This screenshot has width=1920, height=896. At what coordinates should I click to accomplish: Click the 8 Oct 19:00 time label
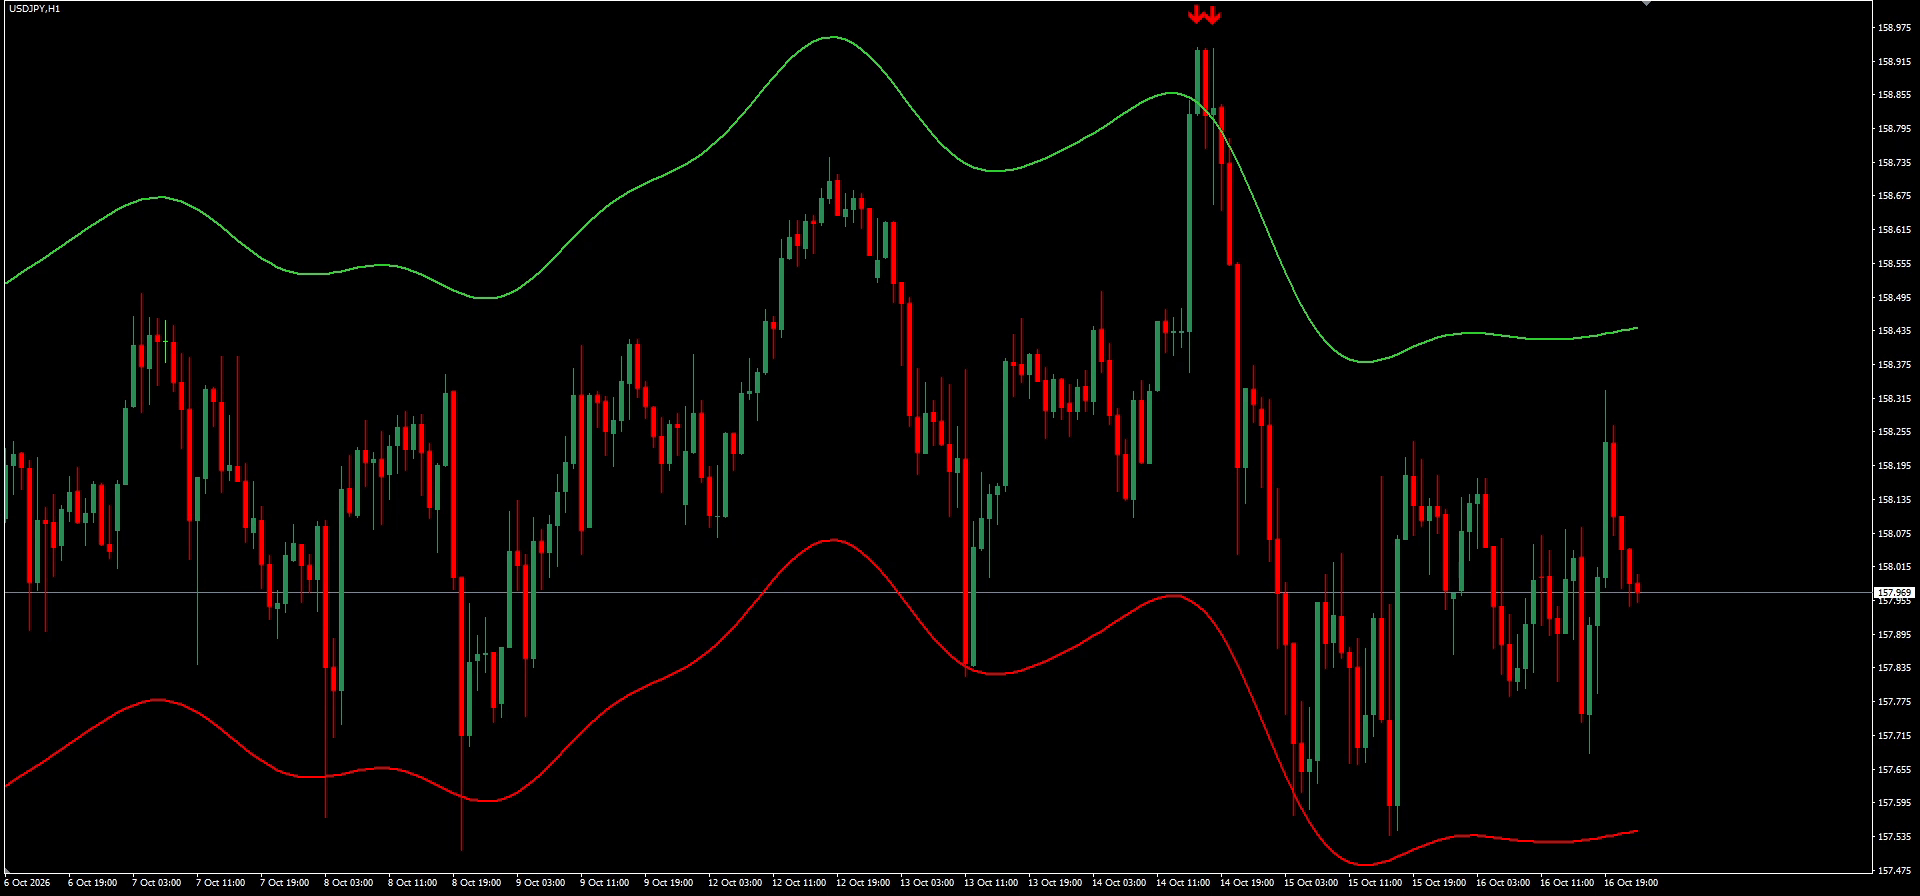[x=476, y=883]
